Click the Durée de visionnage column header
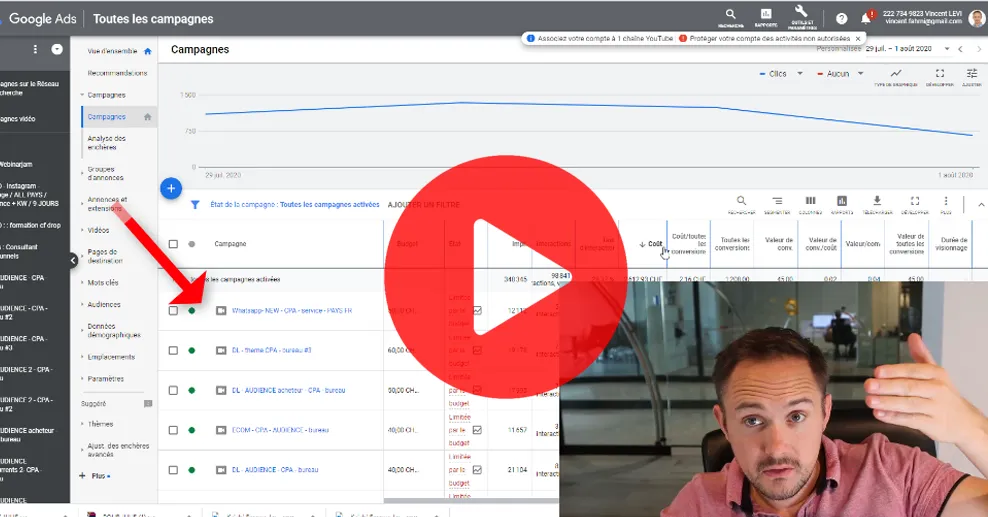Viewport: 988px width, 517px height. 951,244
